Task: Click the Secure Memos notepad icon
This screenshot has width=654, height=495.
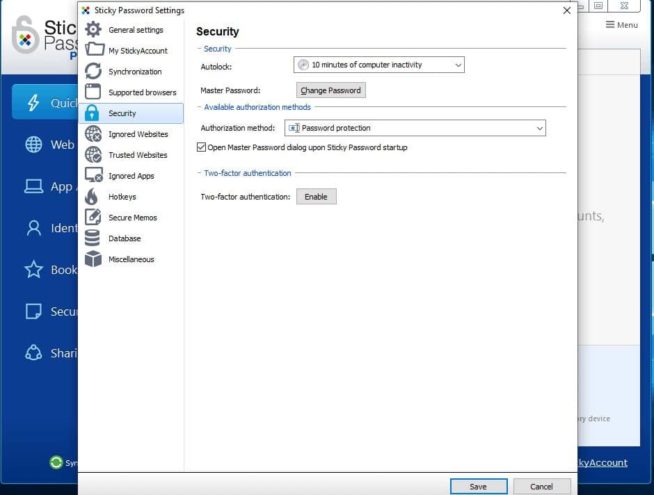Action: pos(93,217)
